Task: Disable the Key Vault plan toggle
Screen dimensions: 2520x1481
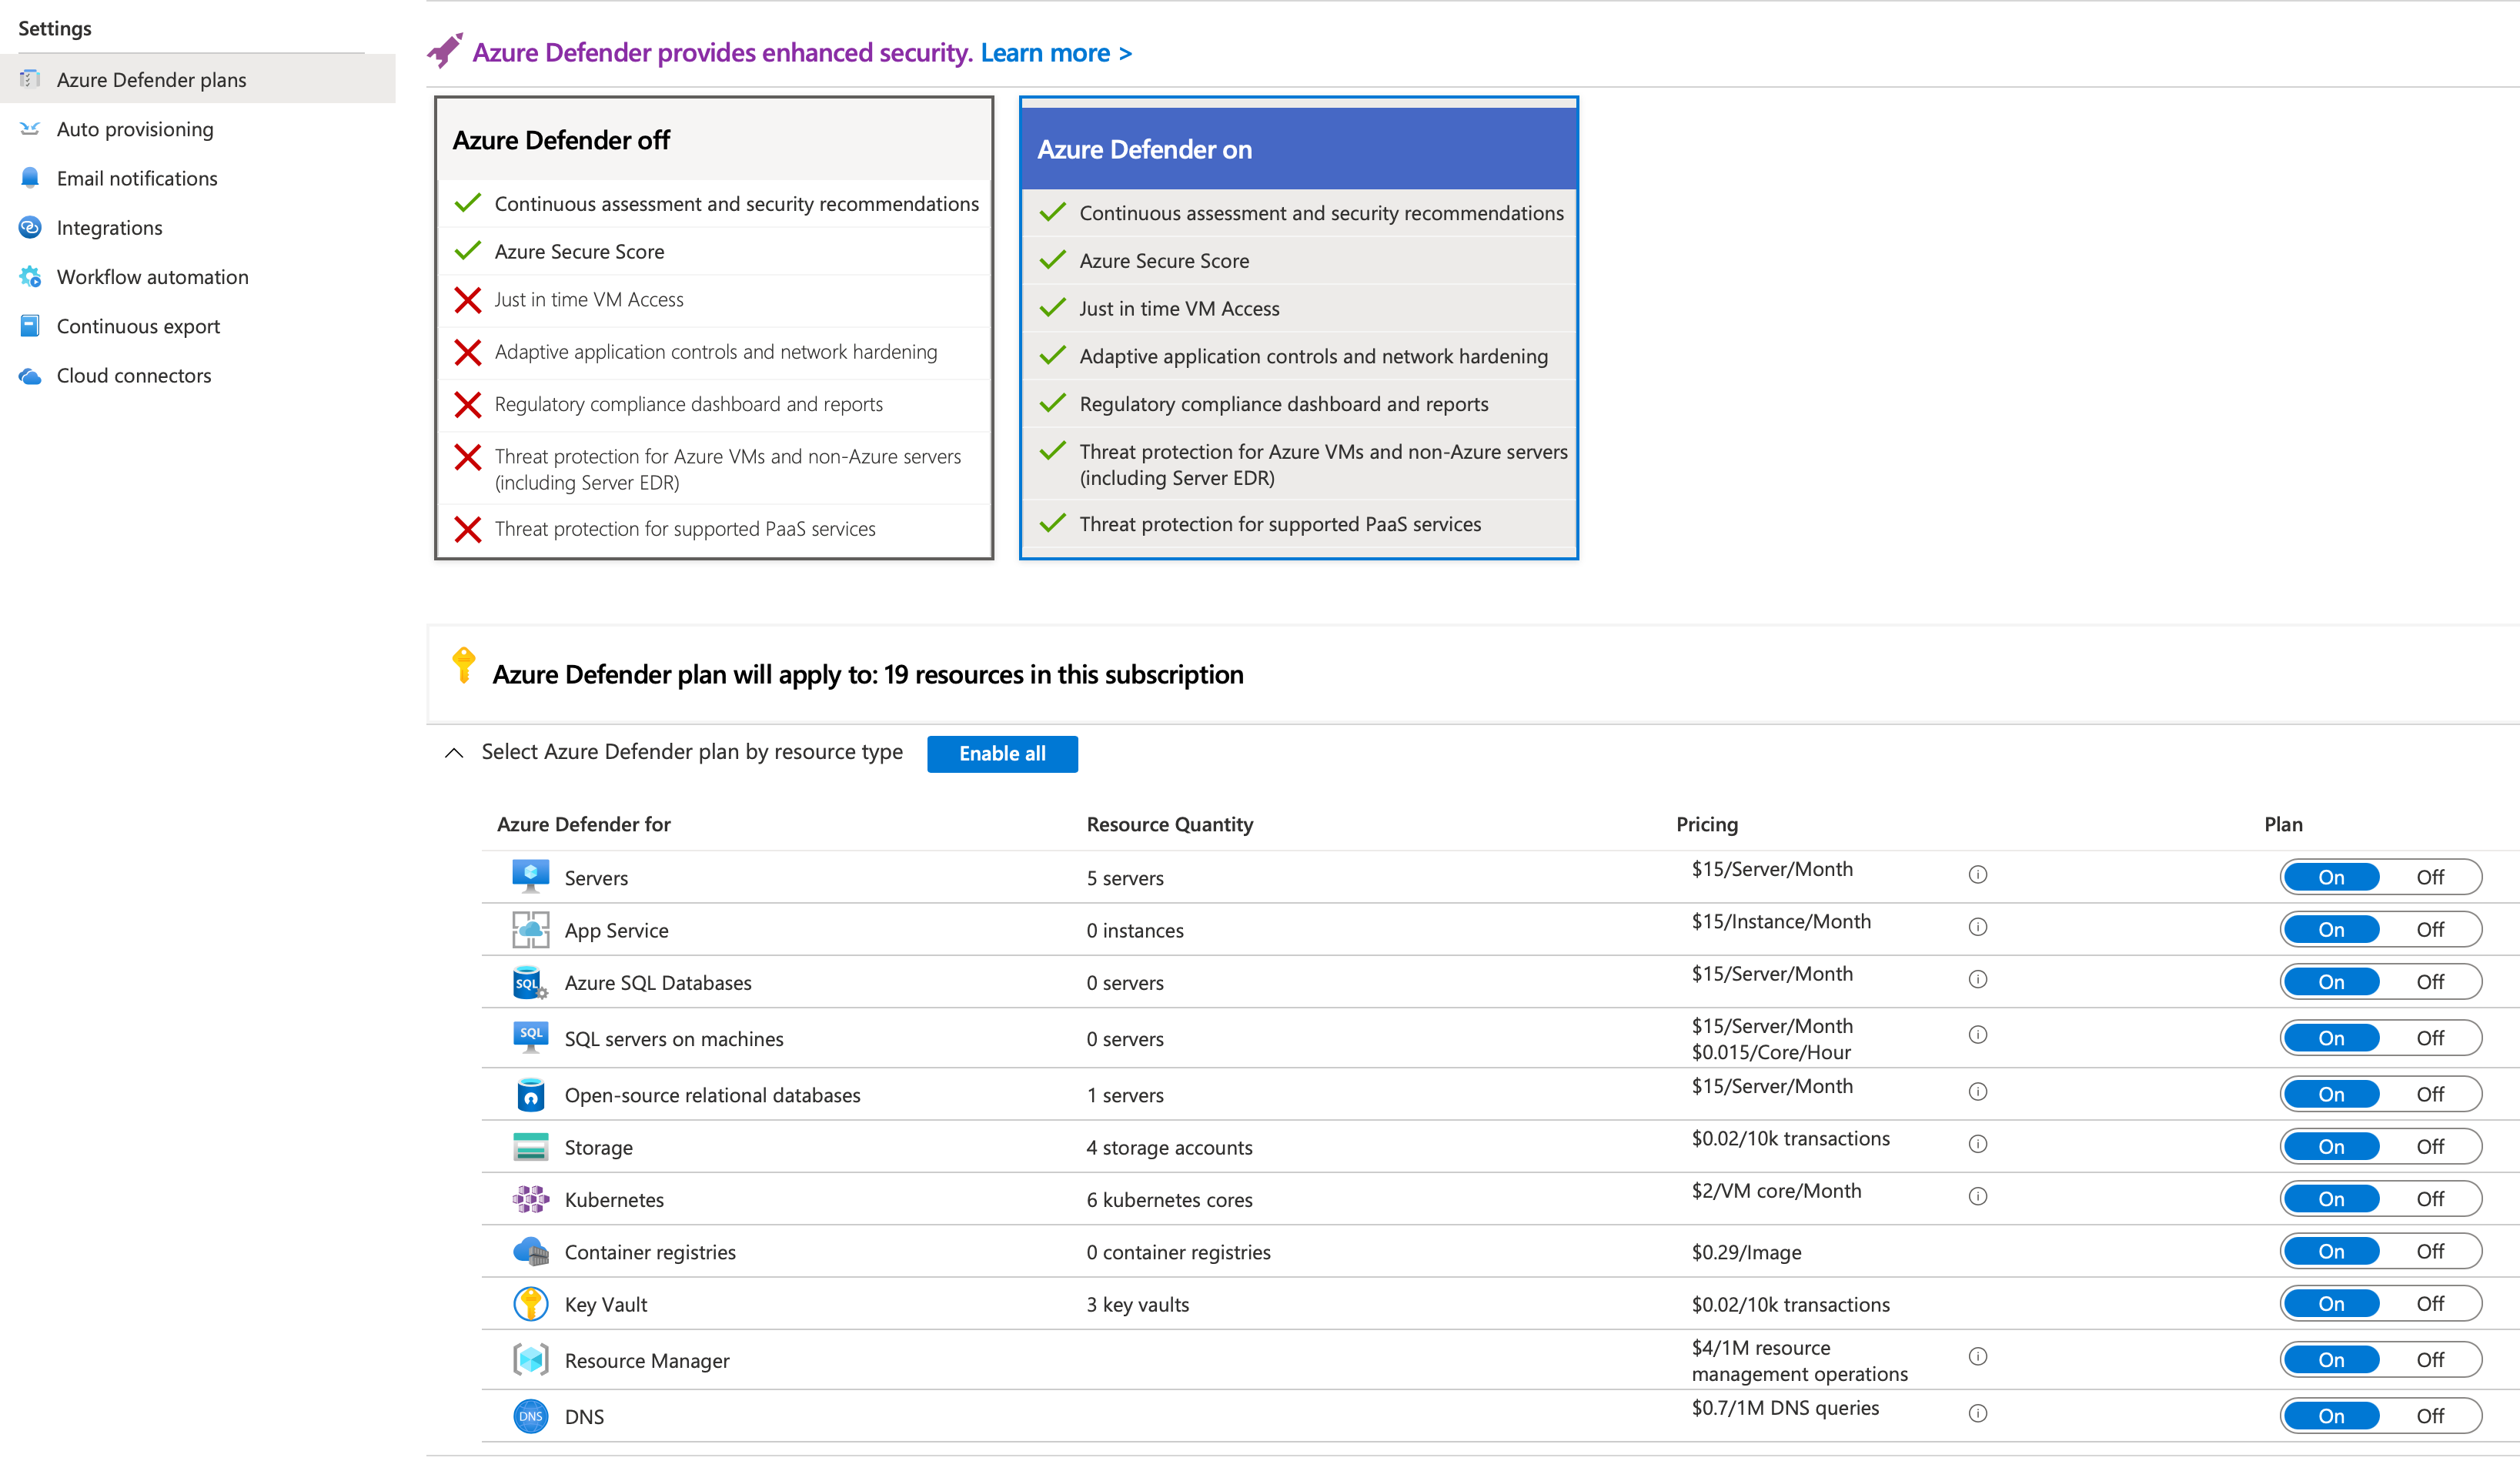Action: tap(2430, 1304)
